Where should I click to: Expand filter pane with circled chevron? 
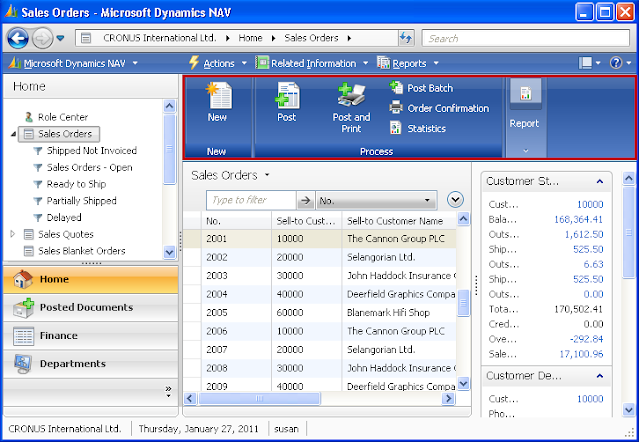[x=455, y=200]
